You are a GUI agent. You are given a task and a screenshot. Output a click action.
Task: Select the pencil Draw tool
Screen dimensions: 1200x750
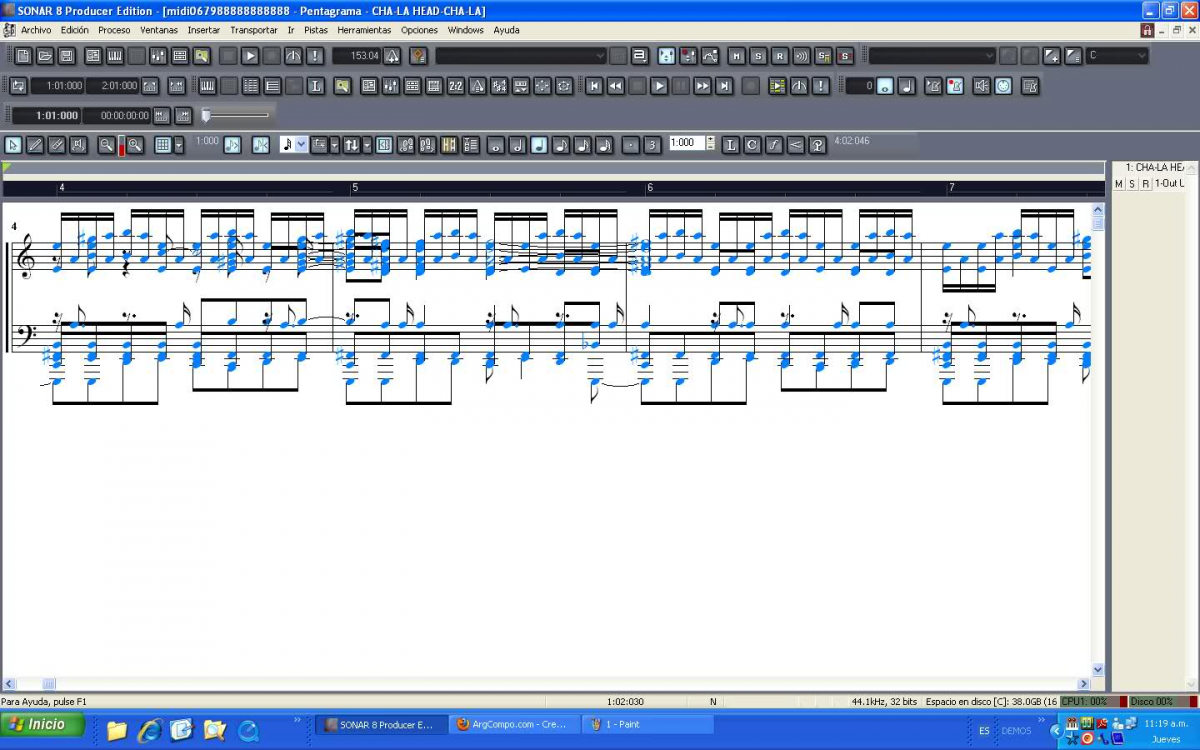pos(35,145)
